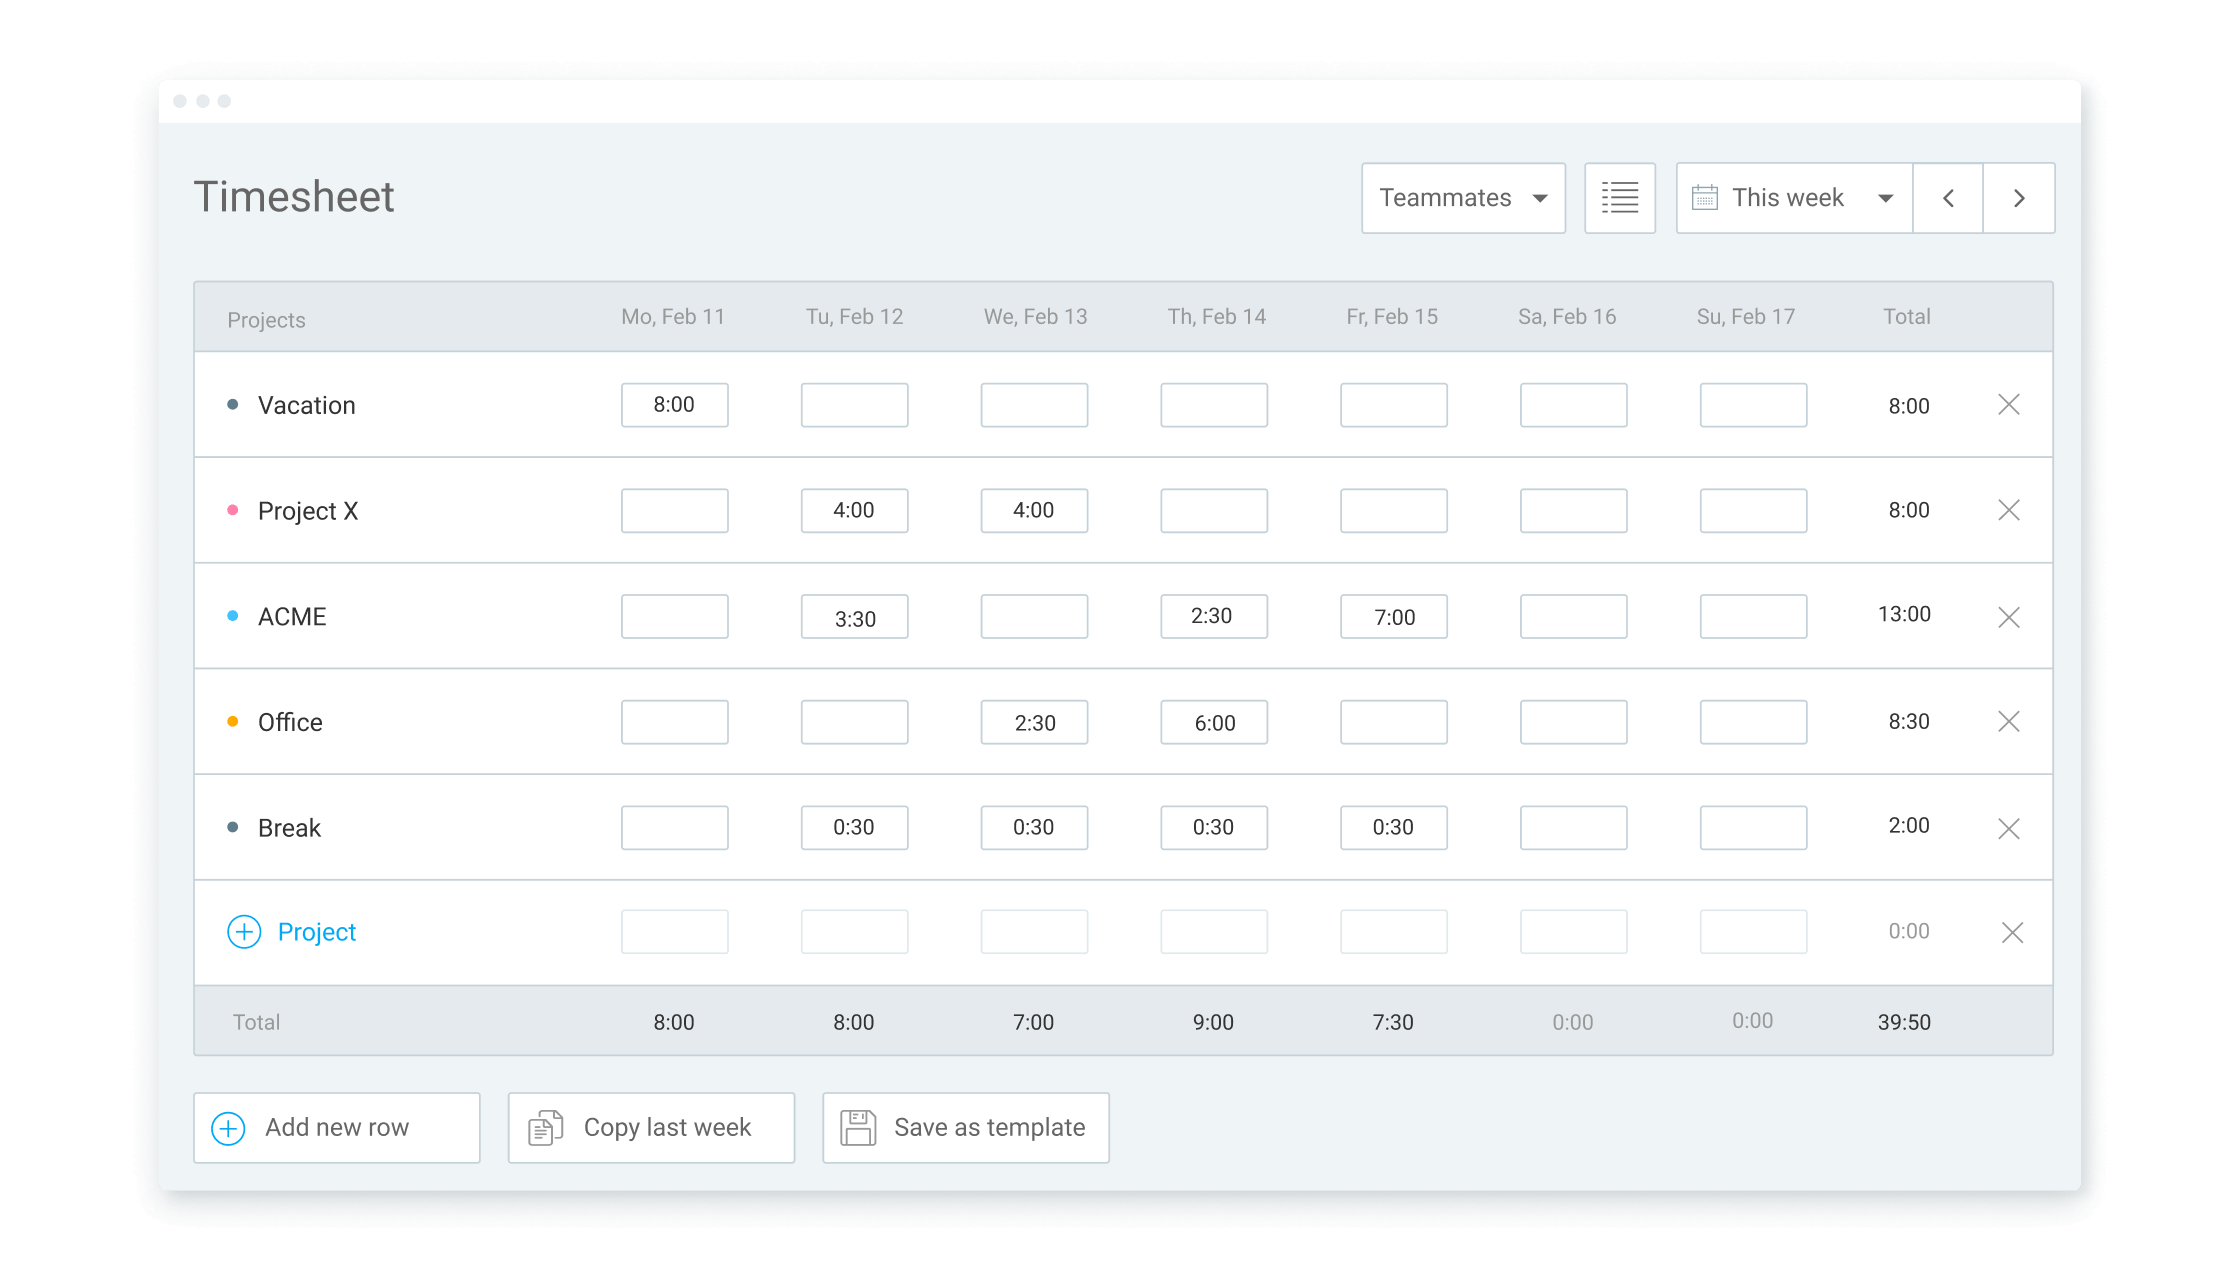Click the blue plus Project icon
The height and width of the screenshot is (1271, 2240).
coord(244,932)
